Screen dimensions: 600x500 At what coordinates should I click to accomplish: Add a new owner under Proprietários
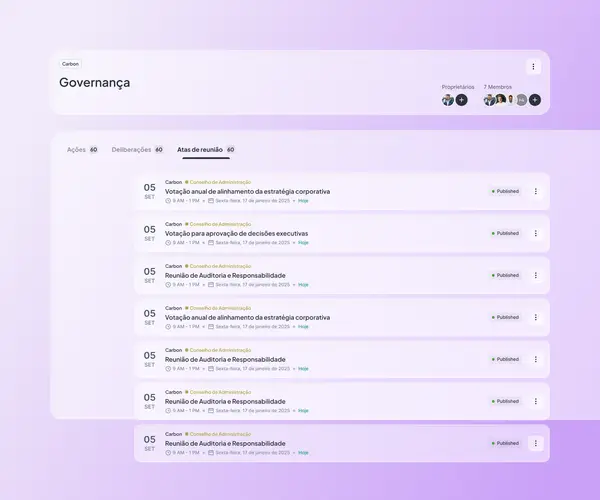point(461,100)
